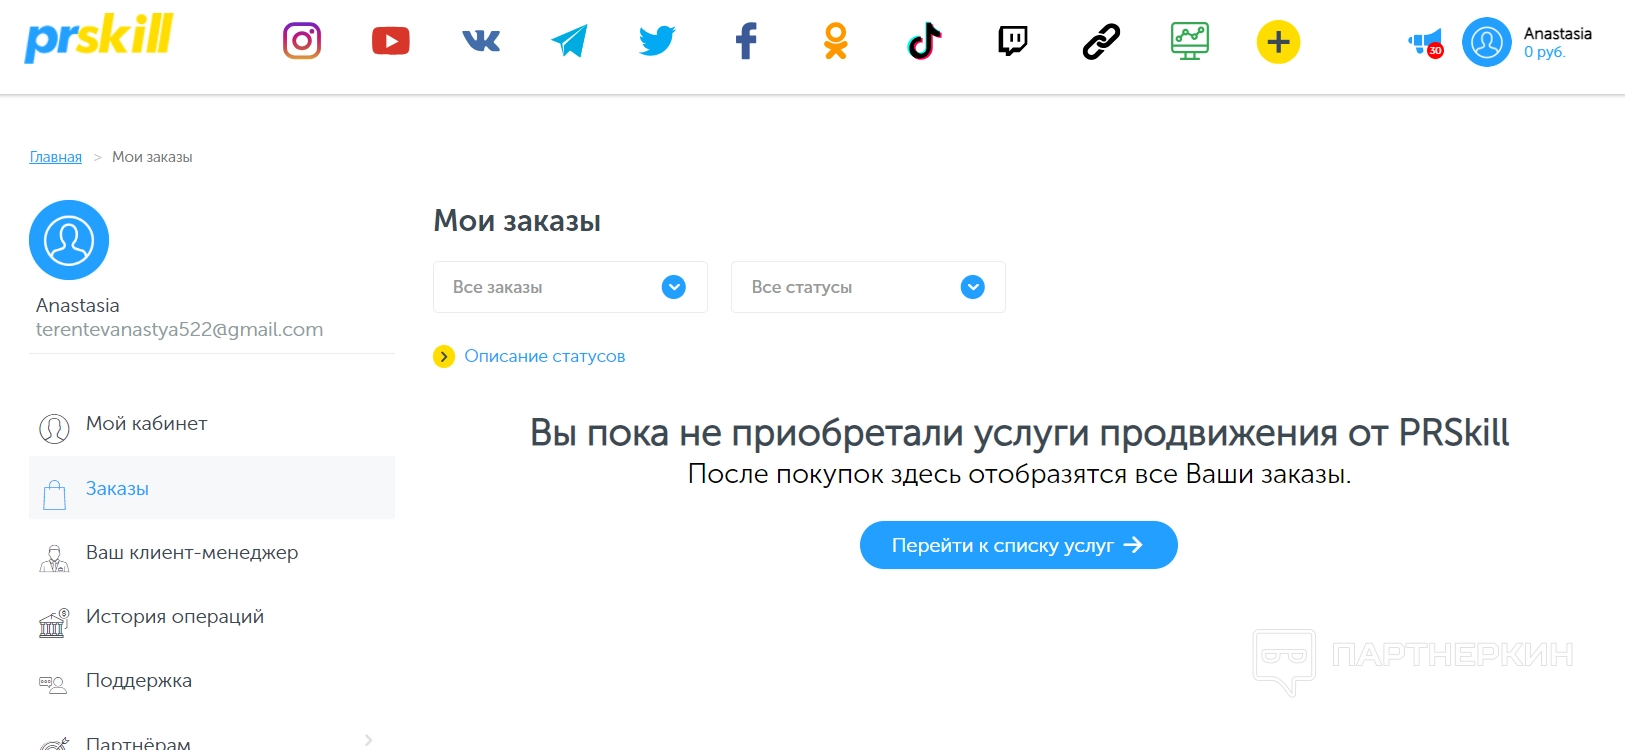Click the yellow plus icon
Viewport: 1625px width, 750px height.
[1278, 42]
